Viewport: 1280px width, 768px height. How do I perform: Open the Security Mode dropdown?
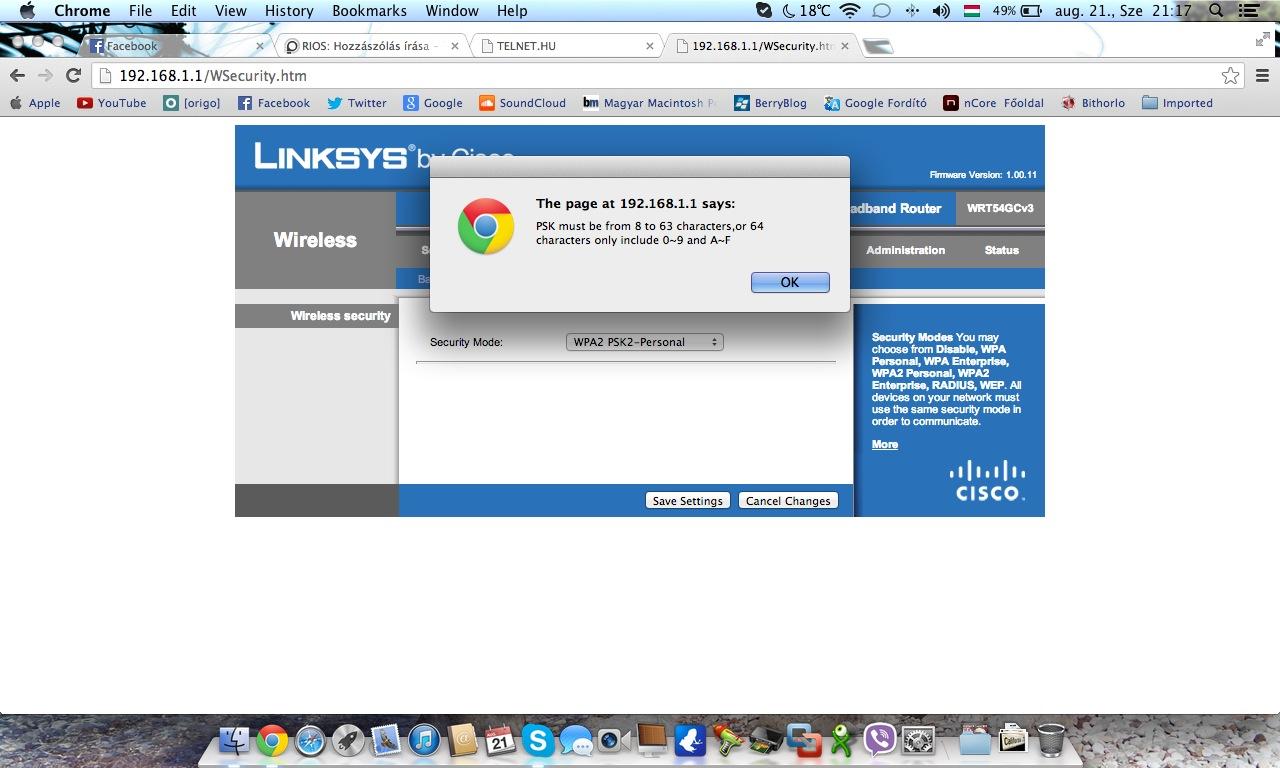coord(644,342)
